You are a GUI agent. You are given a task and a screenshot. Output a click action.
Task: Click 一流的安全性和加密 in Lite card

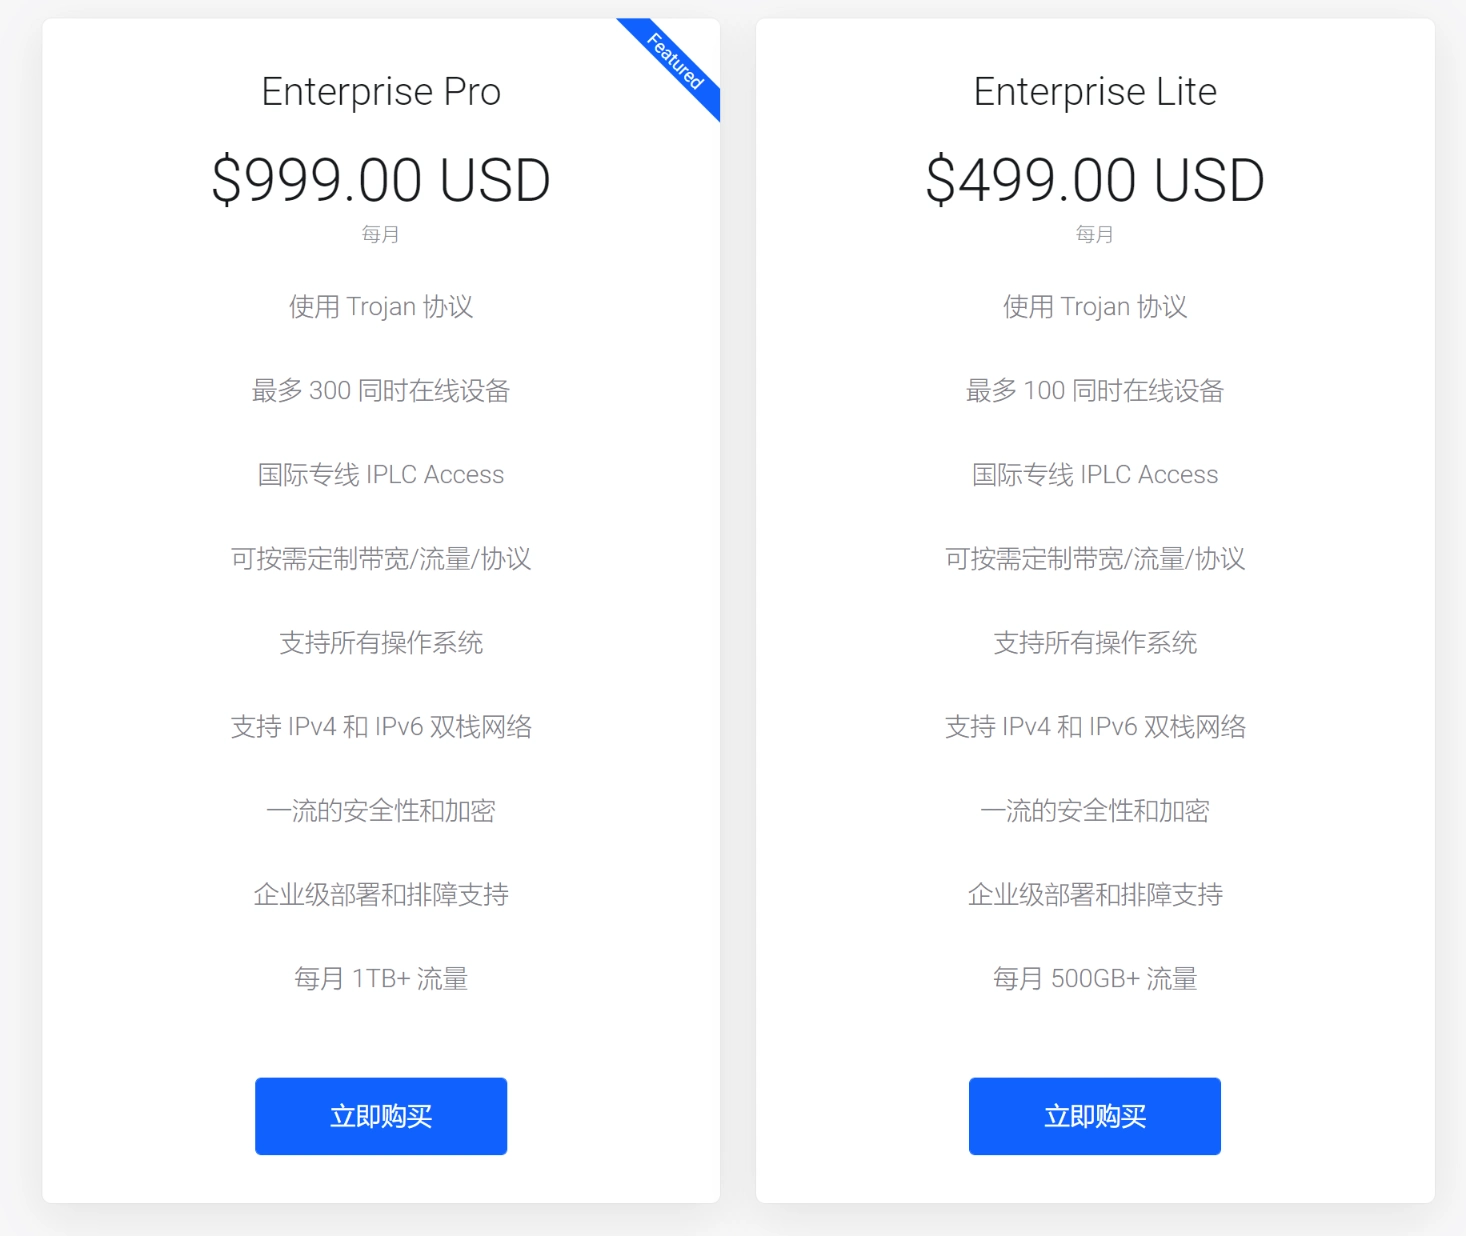1094,811
